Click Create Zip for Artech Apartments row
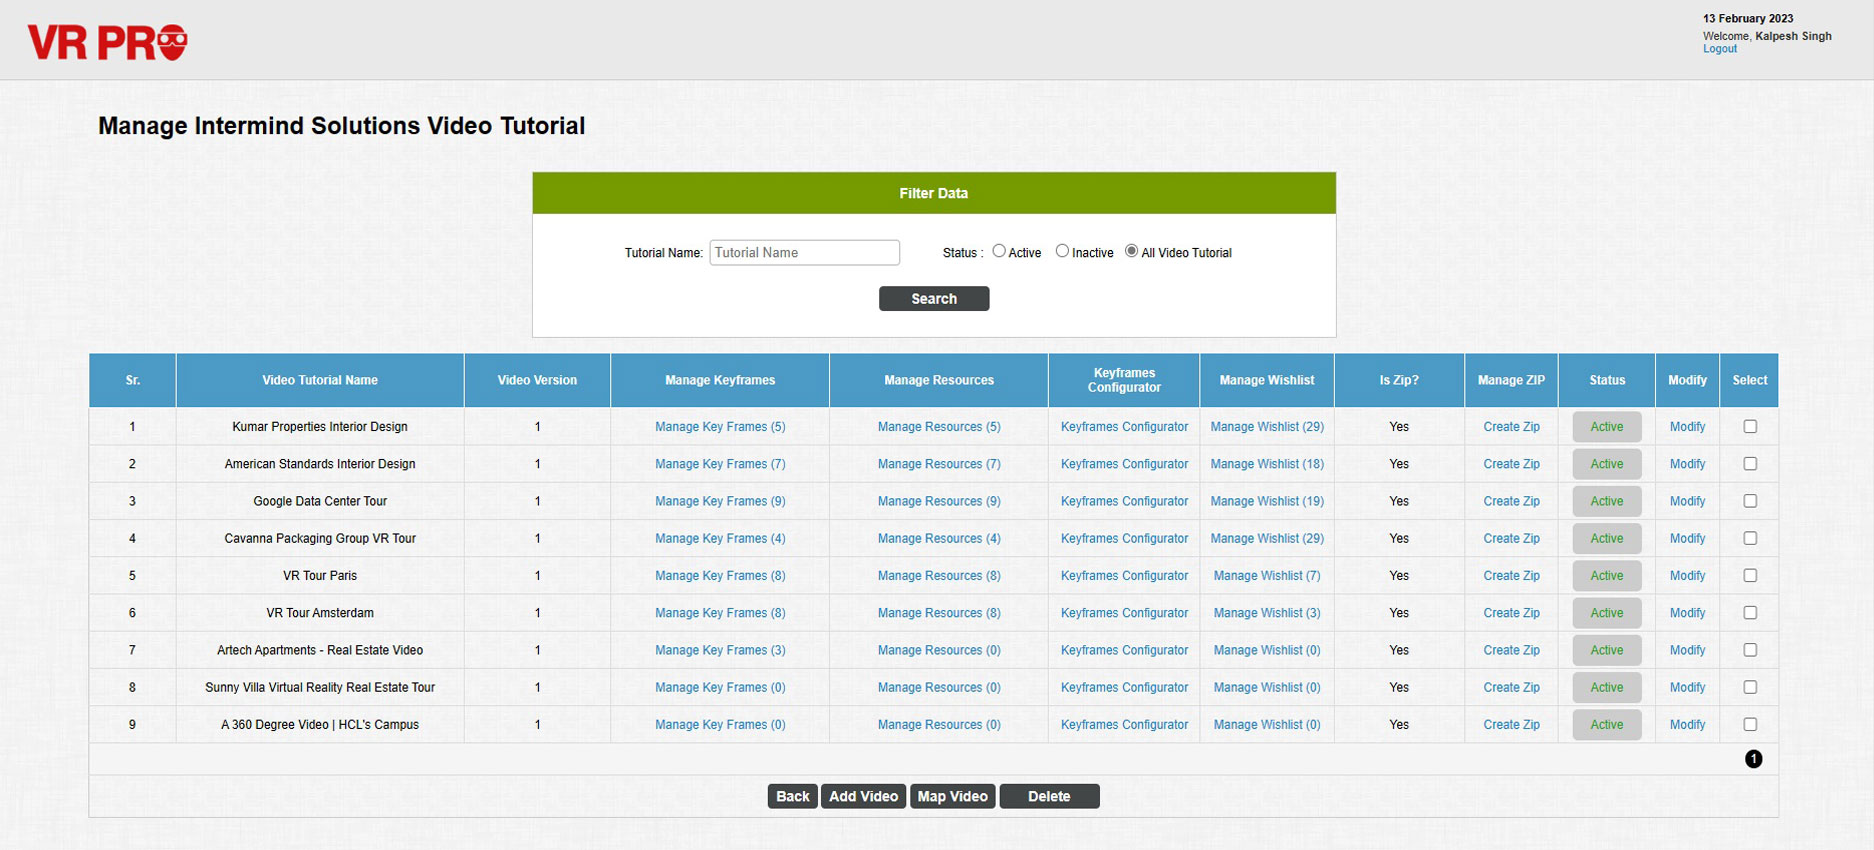Screen dimensions: 1874x850 coord(1511,650)
